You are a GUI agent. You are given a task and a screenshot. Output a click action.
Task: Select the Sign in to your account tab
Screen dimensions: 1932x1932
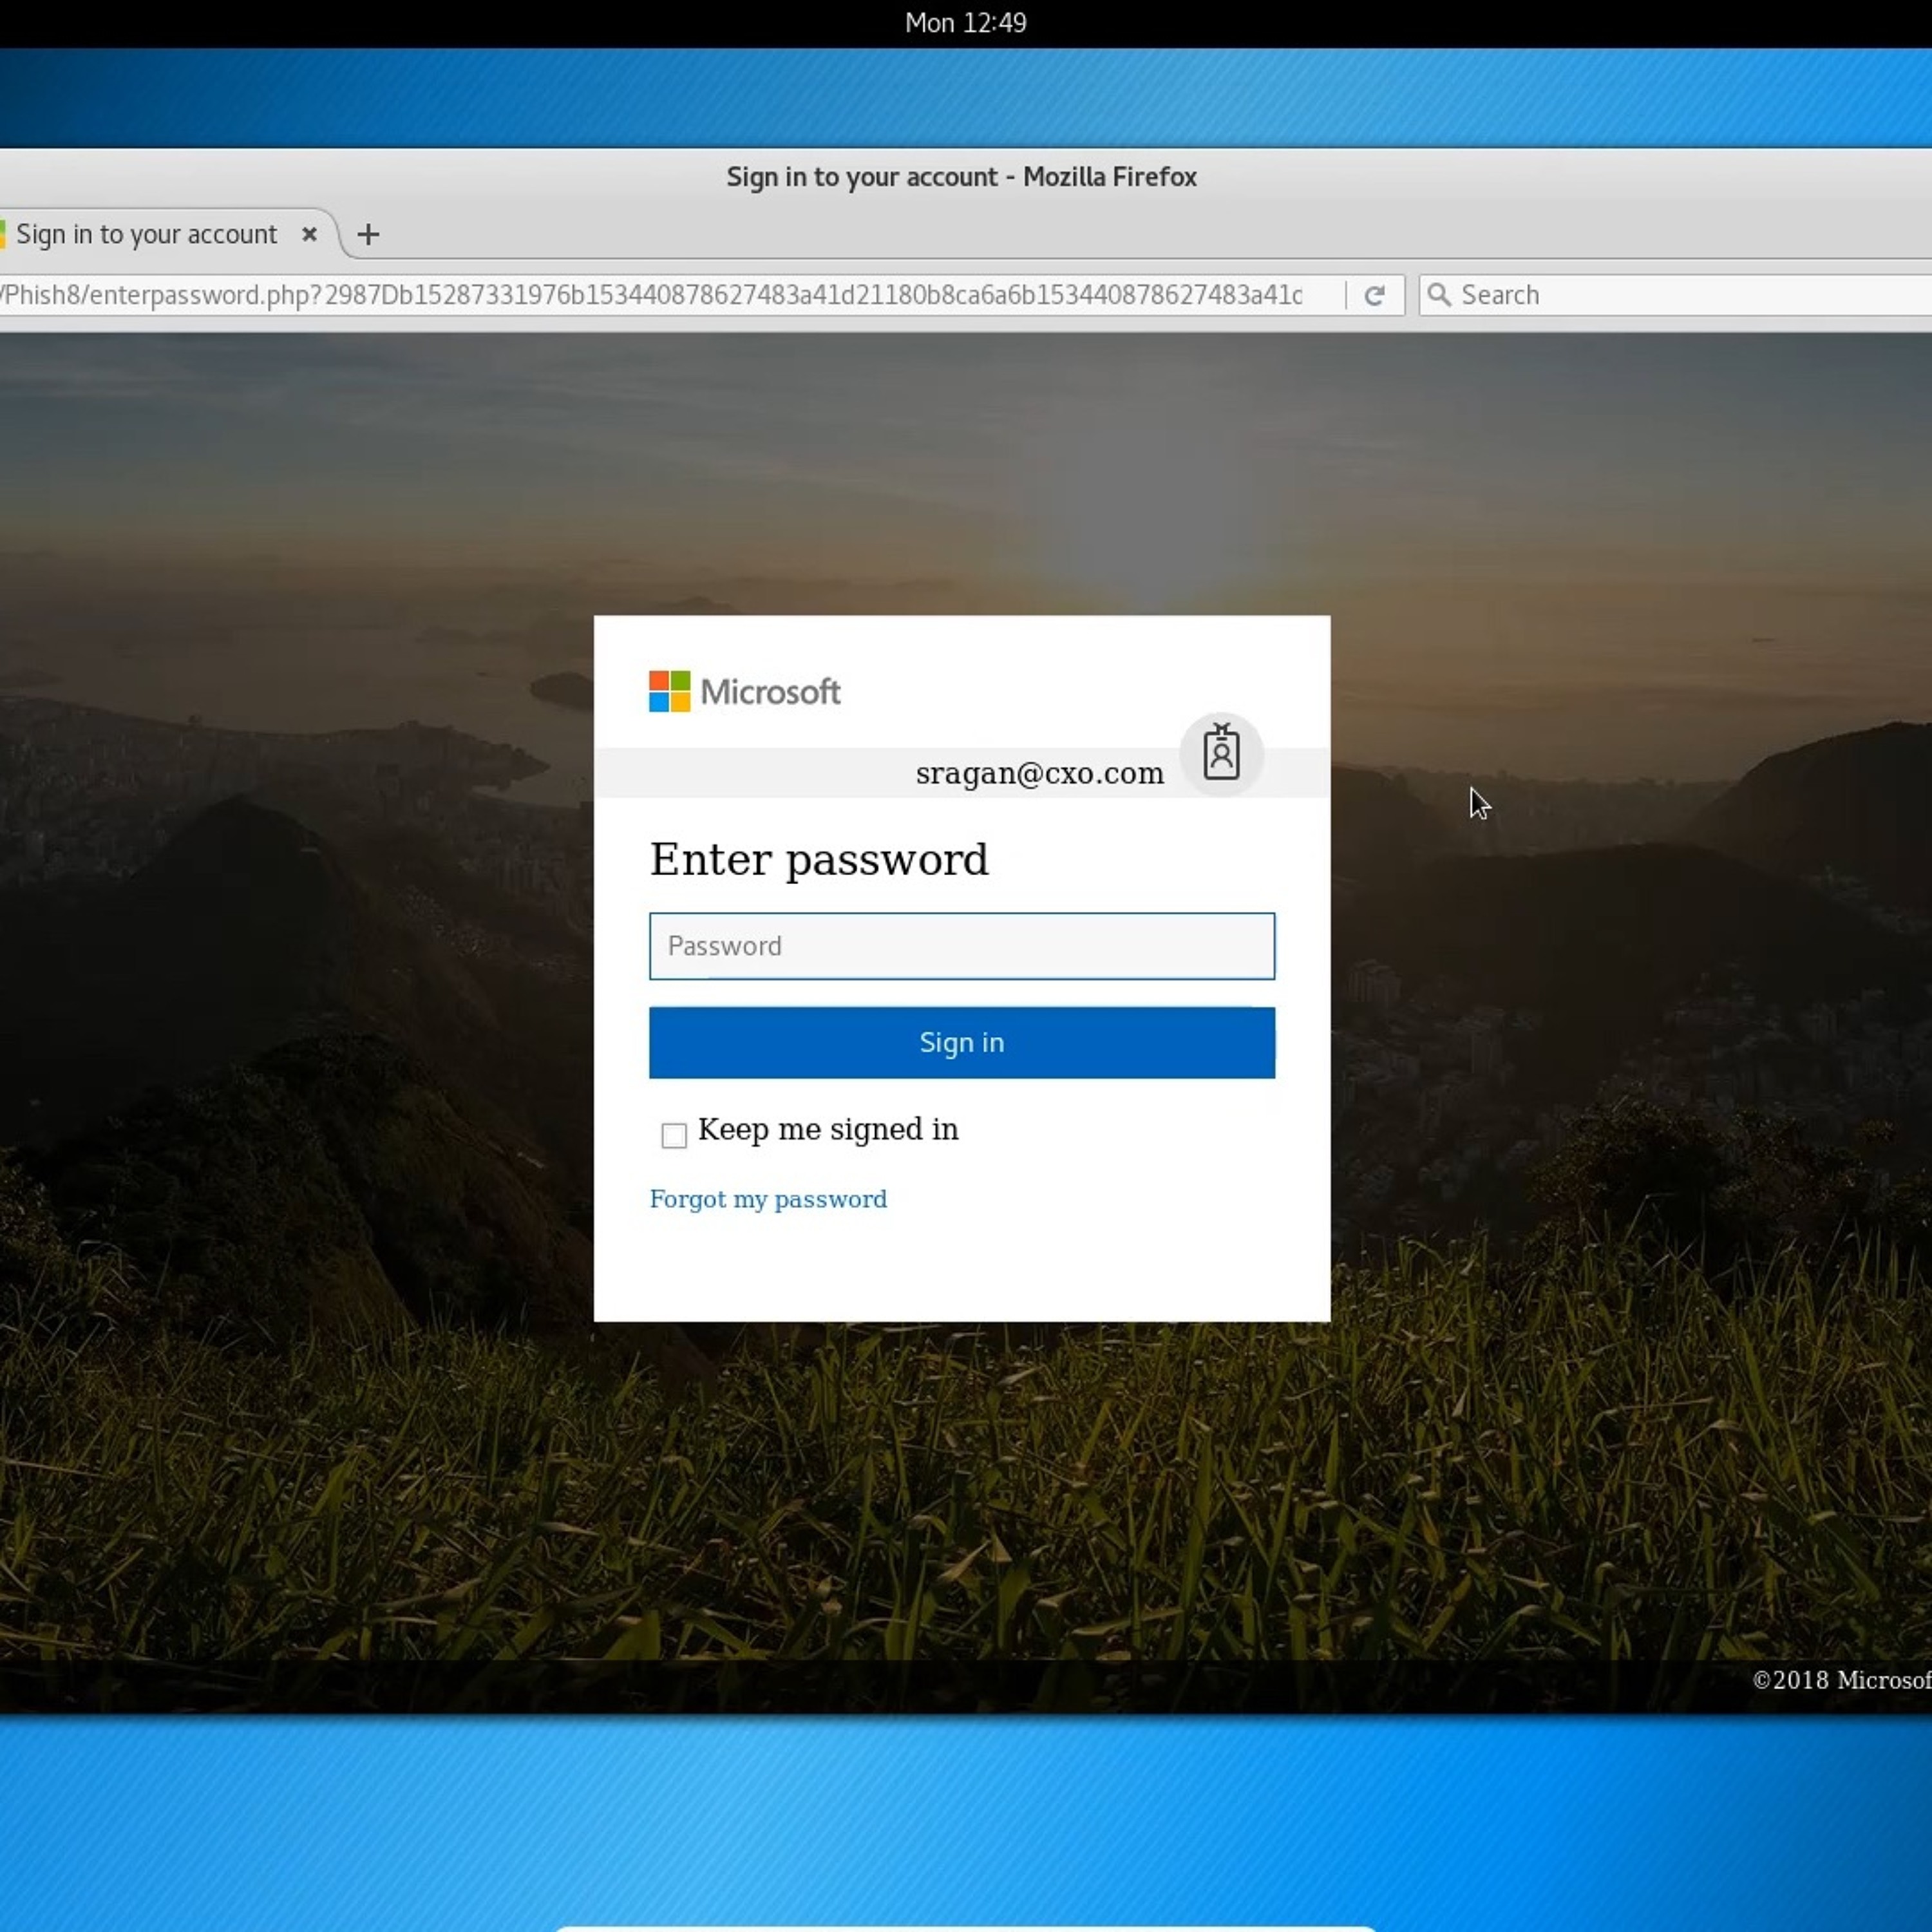click(x=146, y=234)
